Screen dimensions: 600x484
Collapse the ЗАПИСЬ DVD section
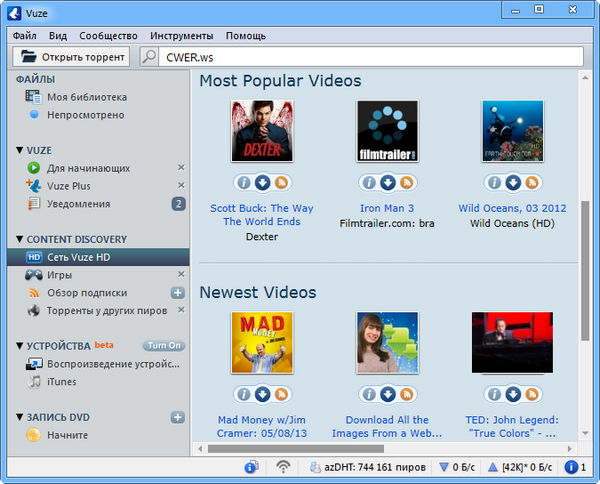click(20, 417)
